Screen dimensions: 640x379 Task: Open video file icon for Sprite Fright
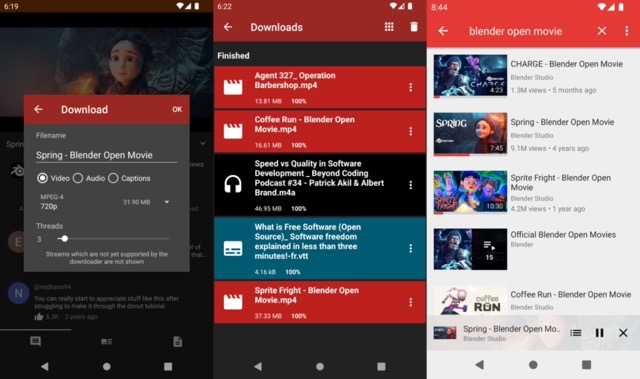(233, 302)
